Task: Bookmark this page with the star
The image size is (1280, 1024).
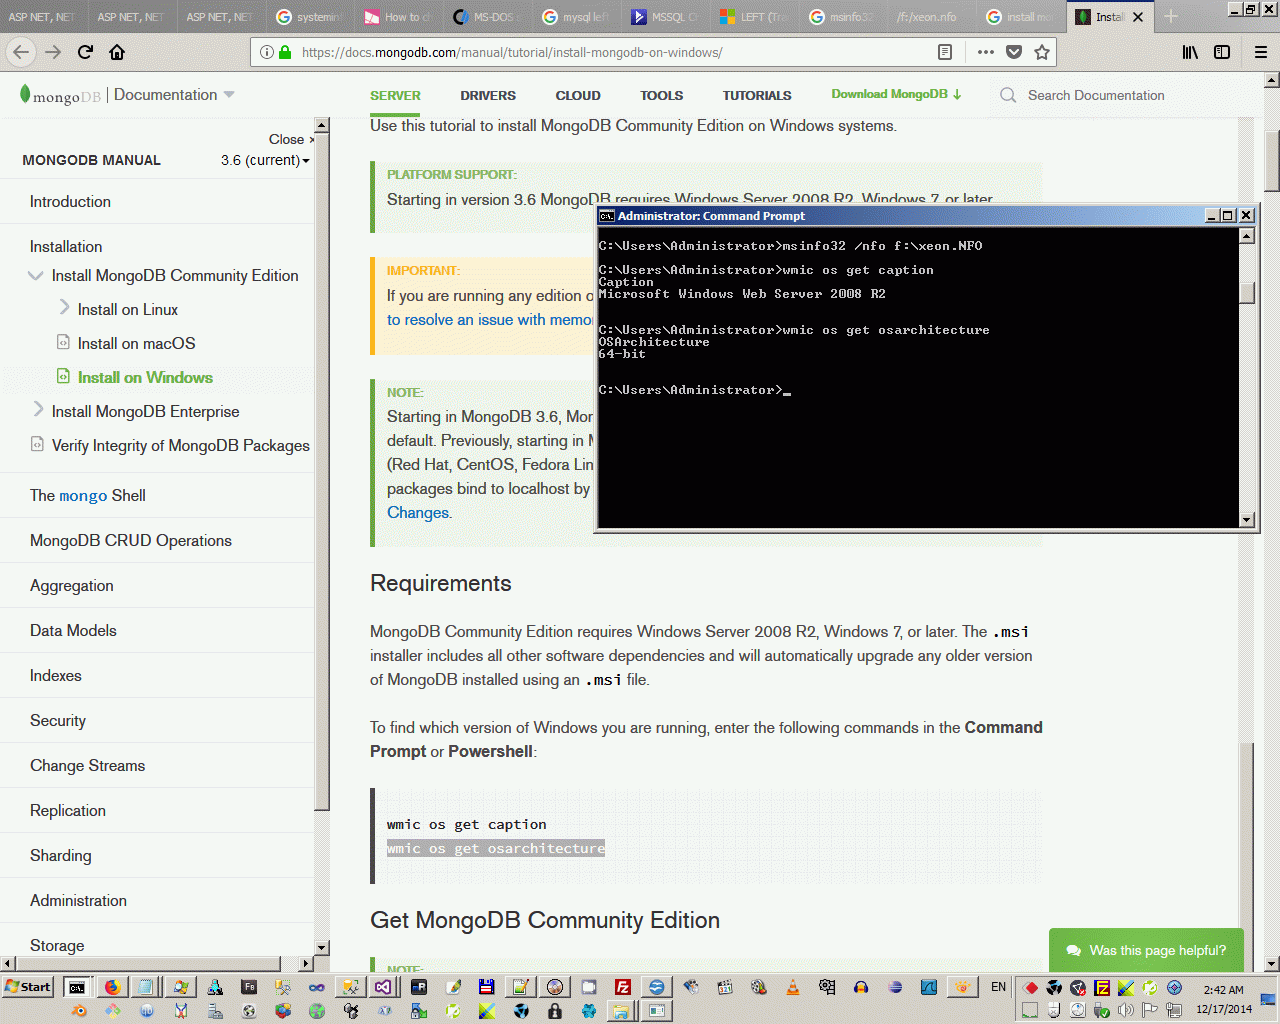Action: pyautogui.click(x=1042, y=52)
